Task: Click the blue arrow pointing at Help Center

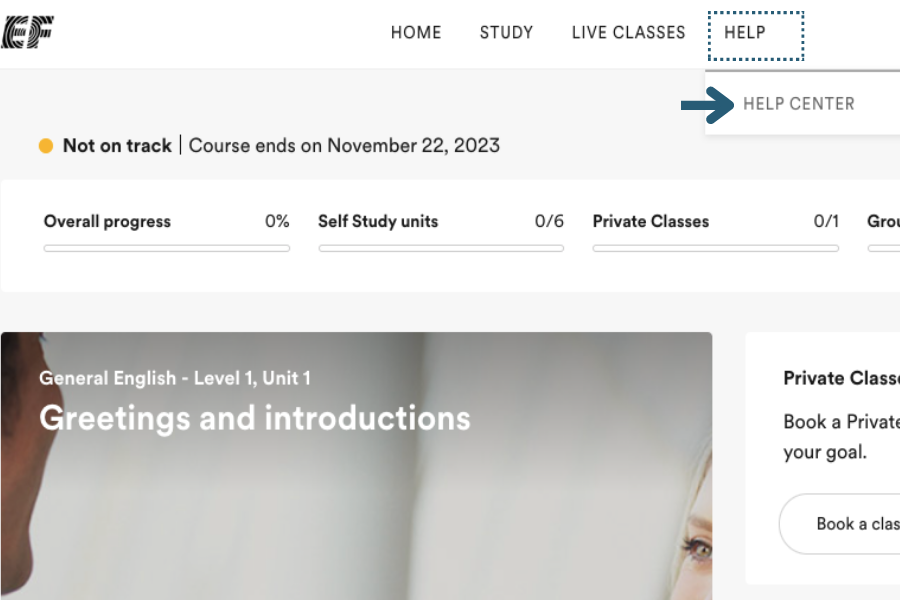Action: coord(707,104)
